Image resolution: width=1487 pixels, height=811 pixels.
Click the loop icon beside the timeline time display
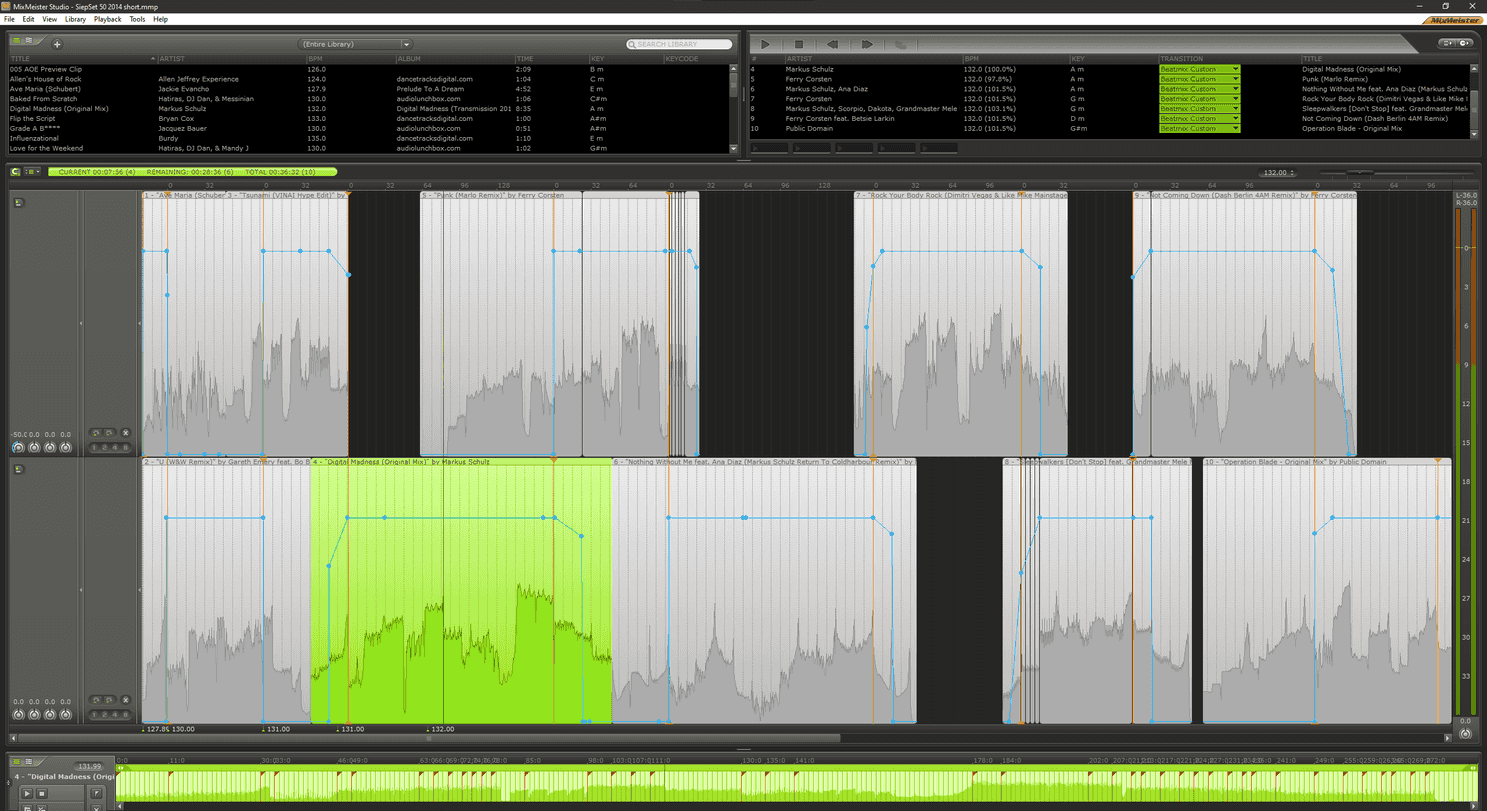point(16,172)
